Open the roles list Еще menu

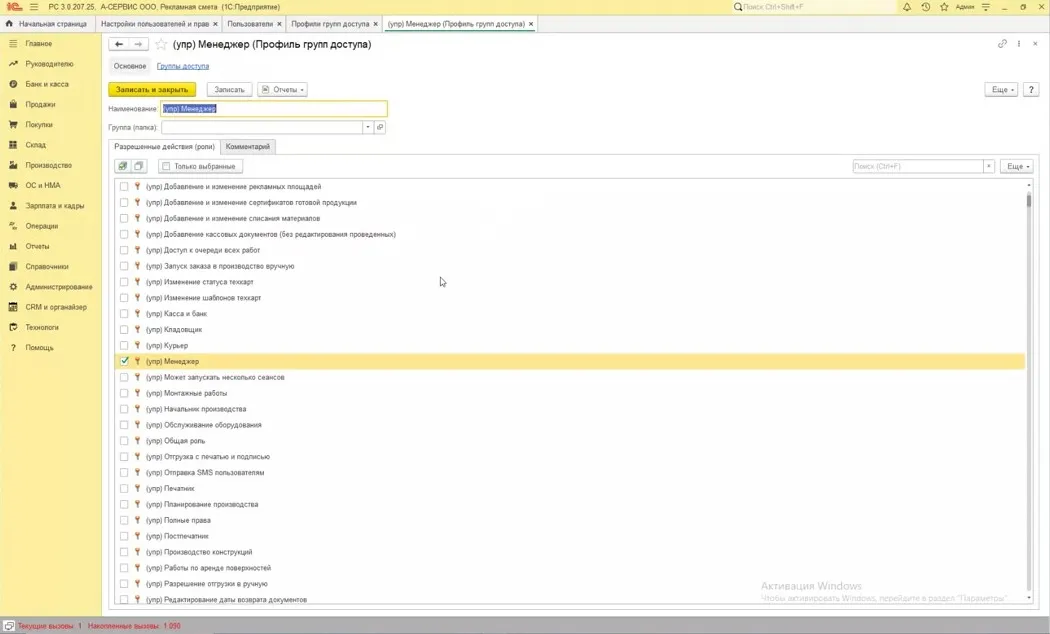1017,166
